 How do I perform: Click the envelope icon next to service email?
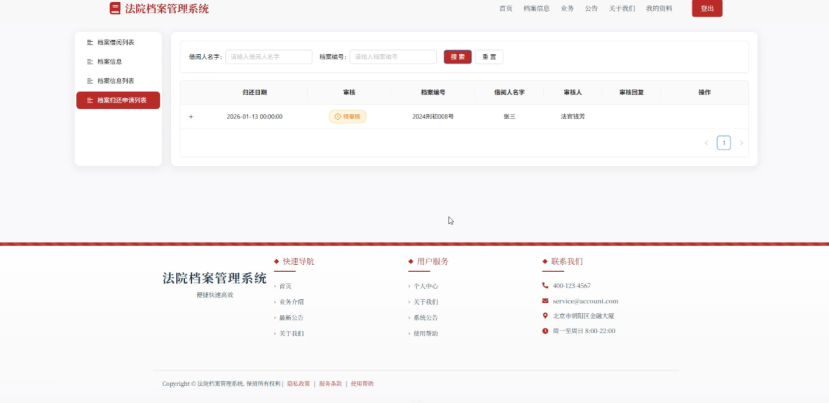[x=545, y=301]
